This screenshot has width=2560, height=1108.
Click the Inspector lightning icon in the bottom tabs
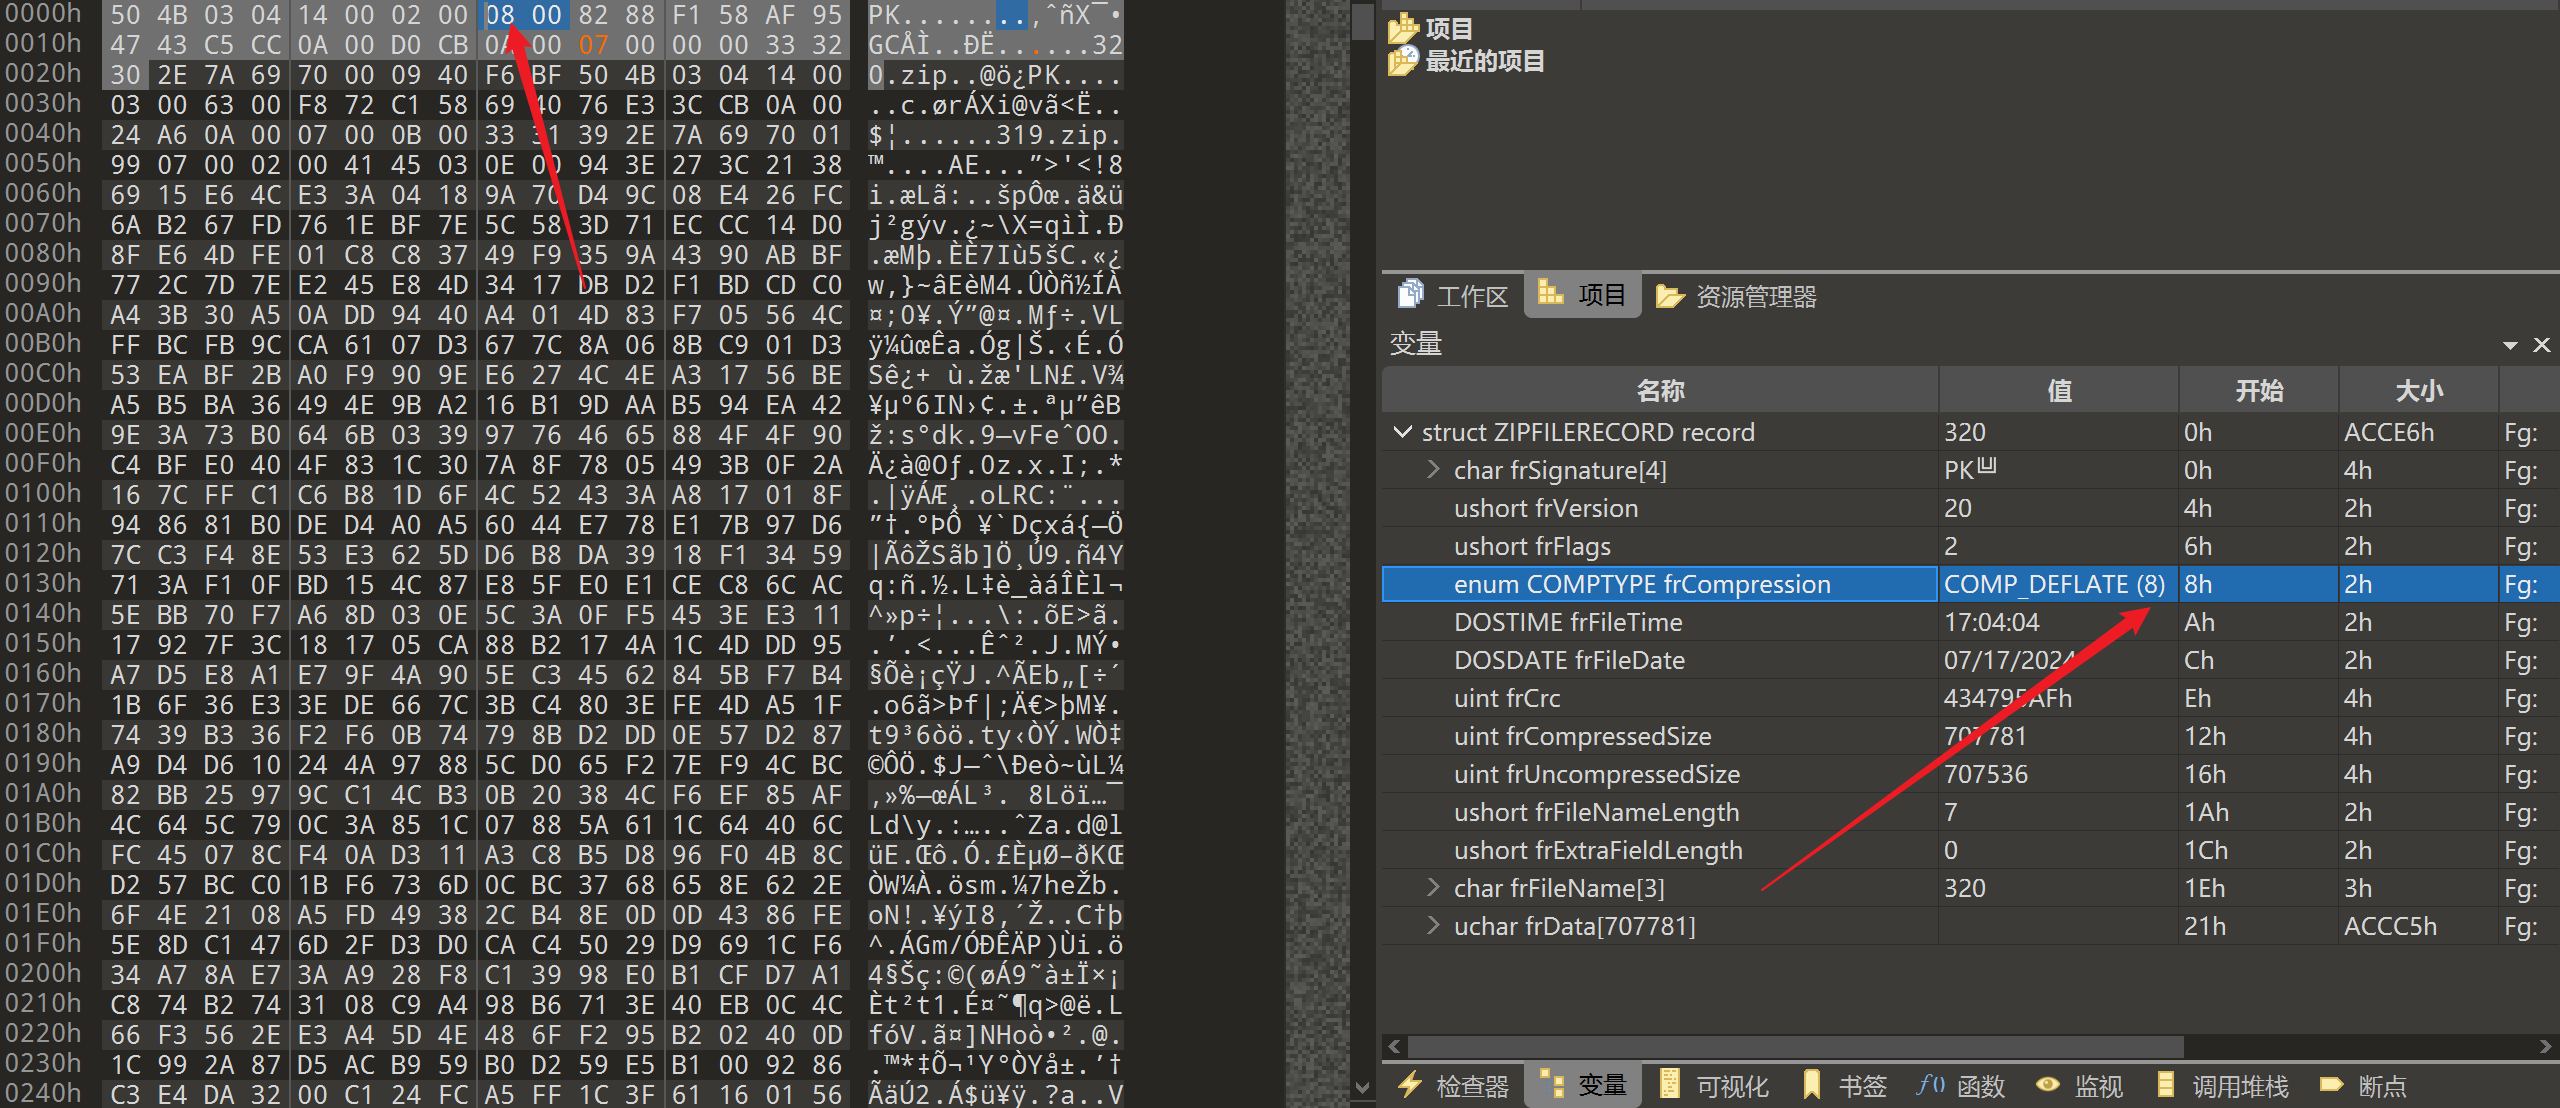tap(1411, 1085)
